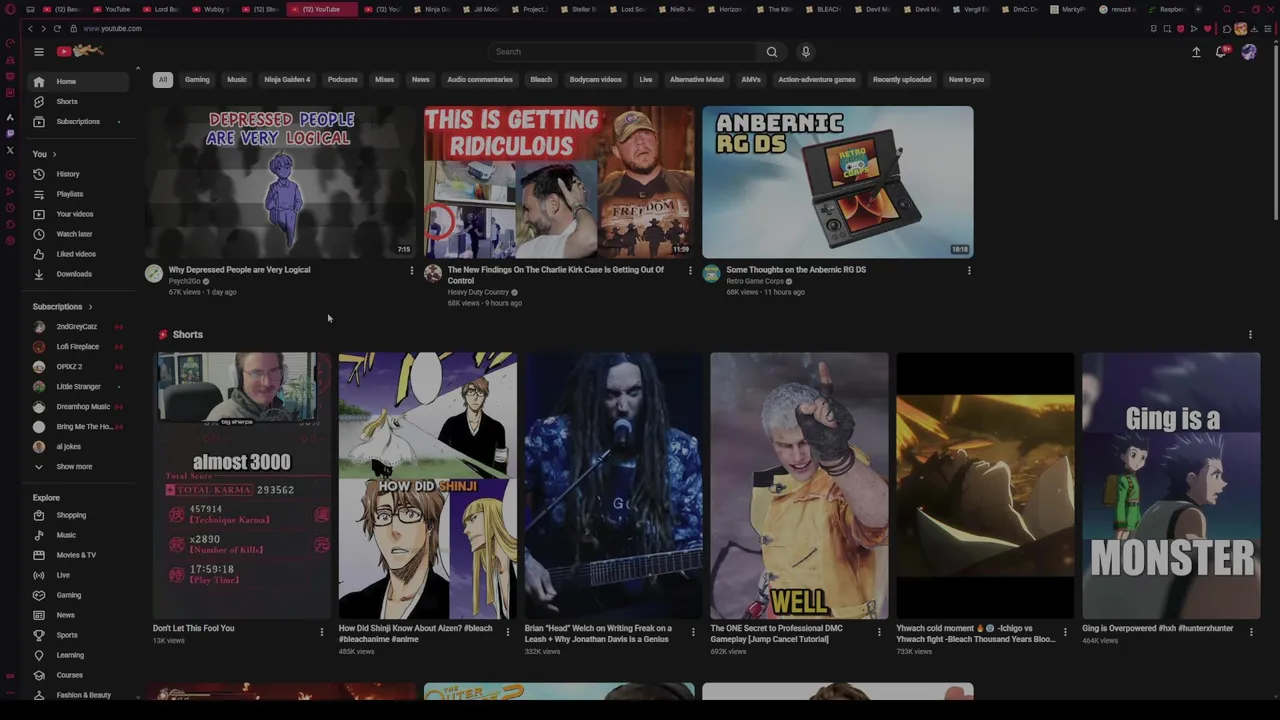Open the 2ndGreyCatz subscription channel

(x=78, y=327)
